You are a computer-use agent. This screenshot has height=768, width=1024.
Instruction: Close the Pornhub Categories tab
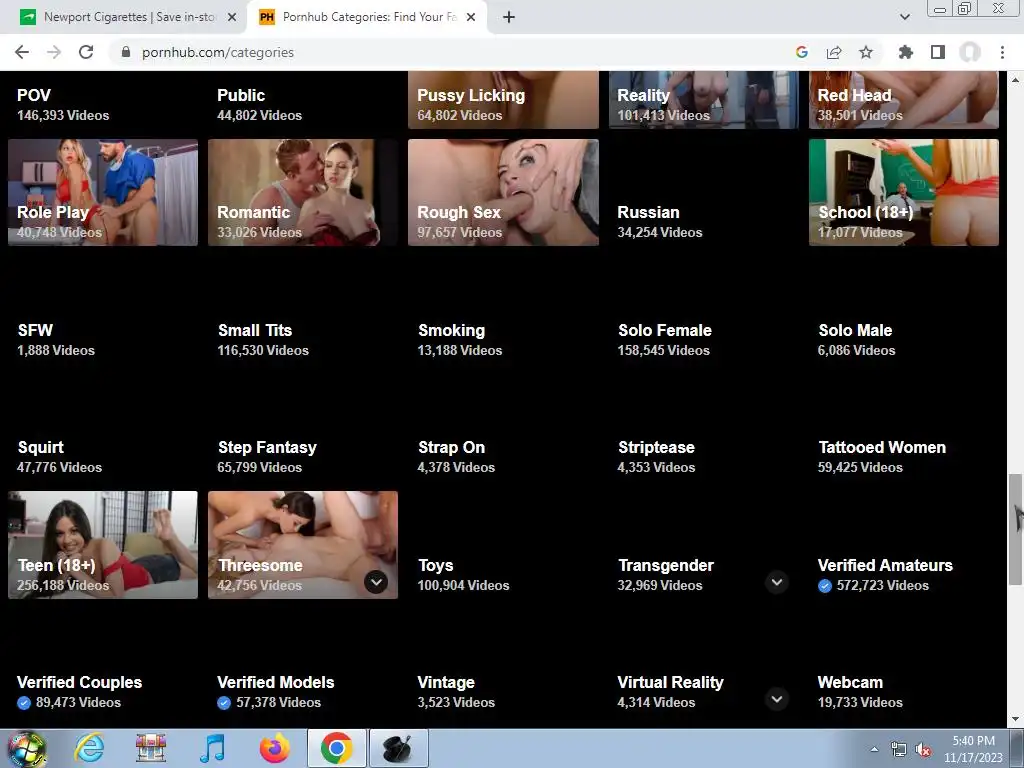(472, 17)
